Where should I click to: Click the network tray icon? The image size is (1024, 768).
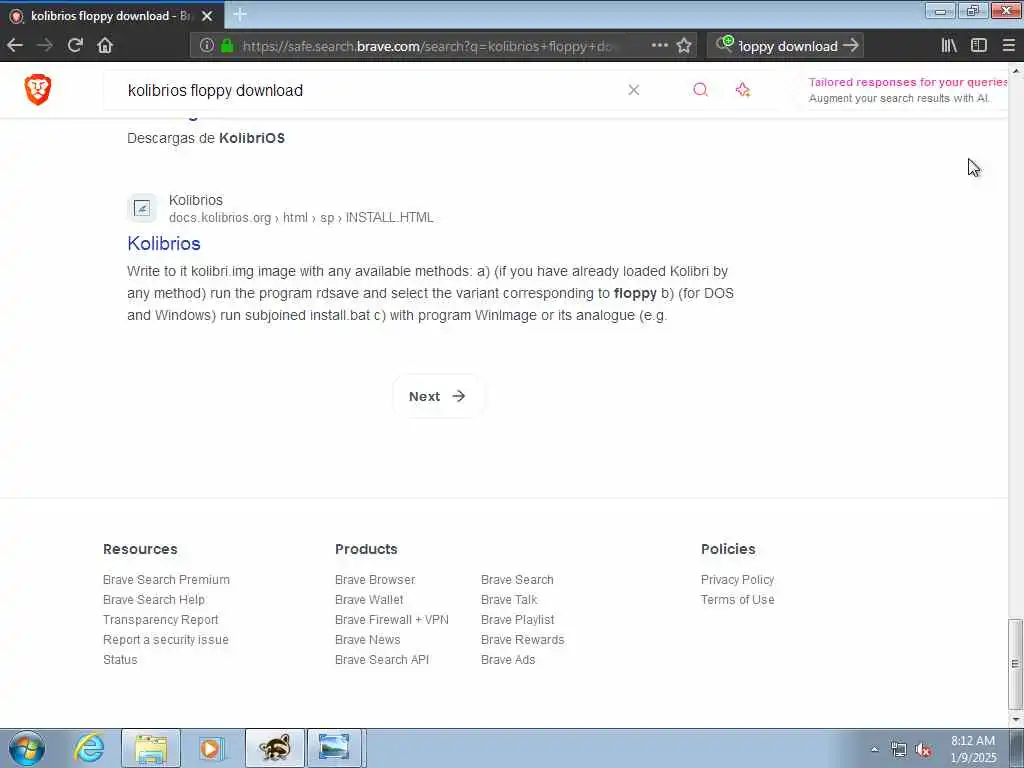click(899, 750)
